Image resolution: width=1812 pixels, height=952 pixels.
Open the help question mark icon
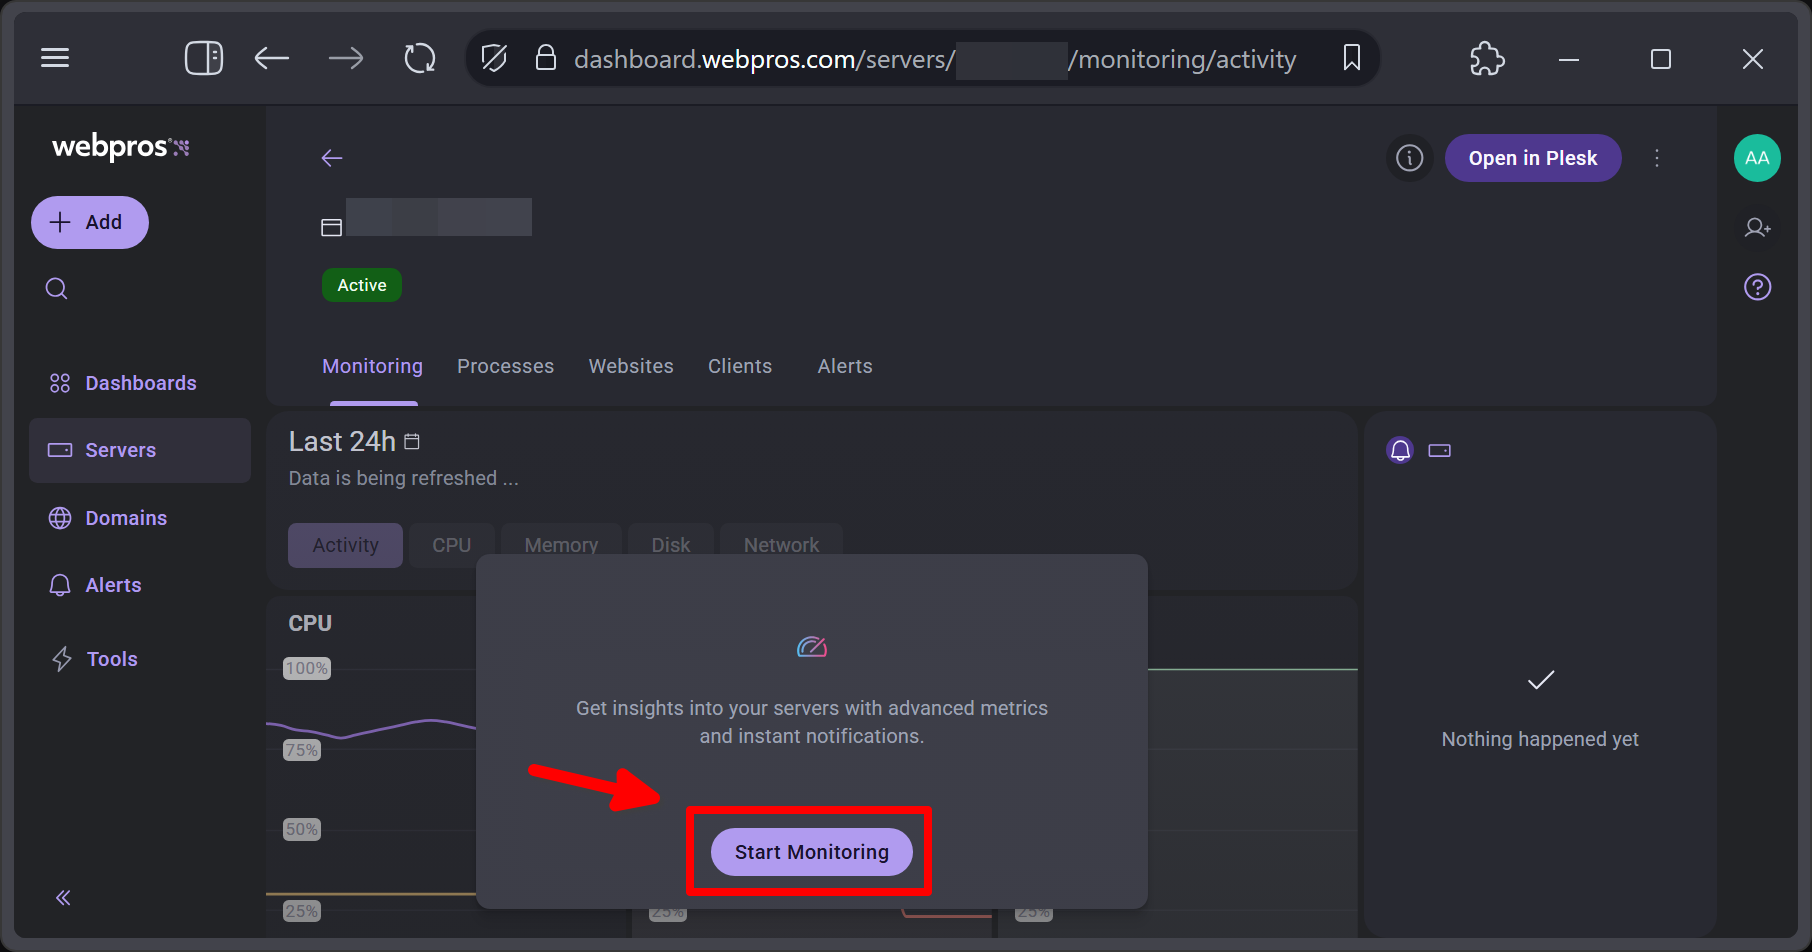[1757, 287]
